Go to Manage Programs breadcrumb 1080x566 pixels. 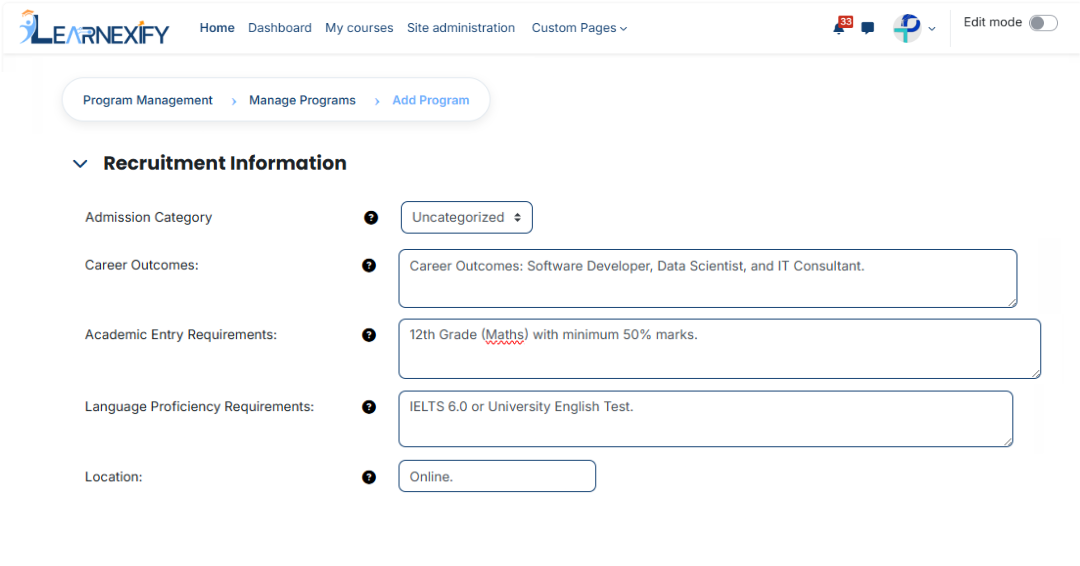tap(302, 101)
